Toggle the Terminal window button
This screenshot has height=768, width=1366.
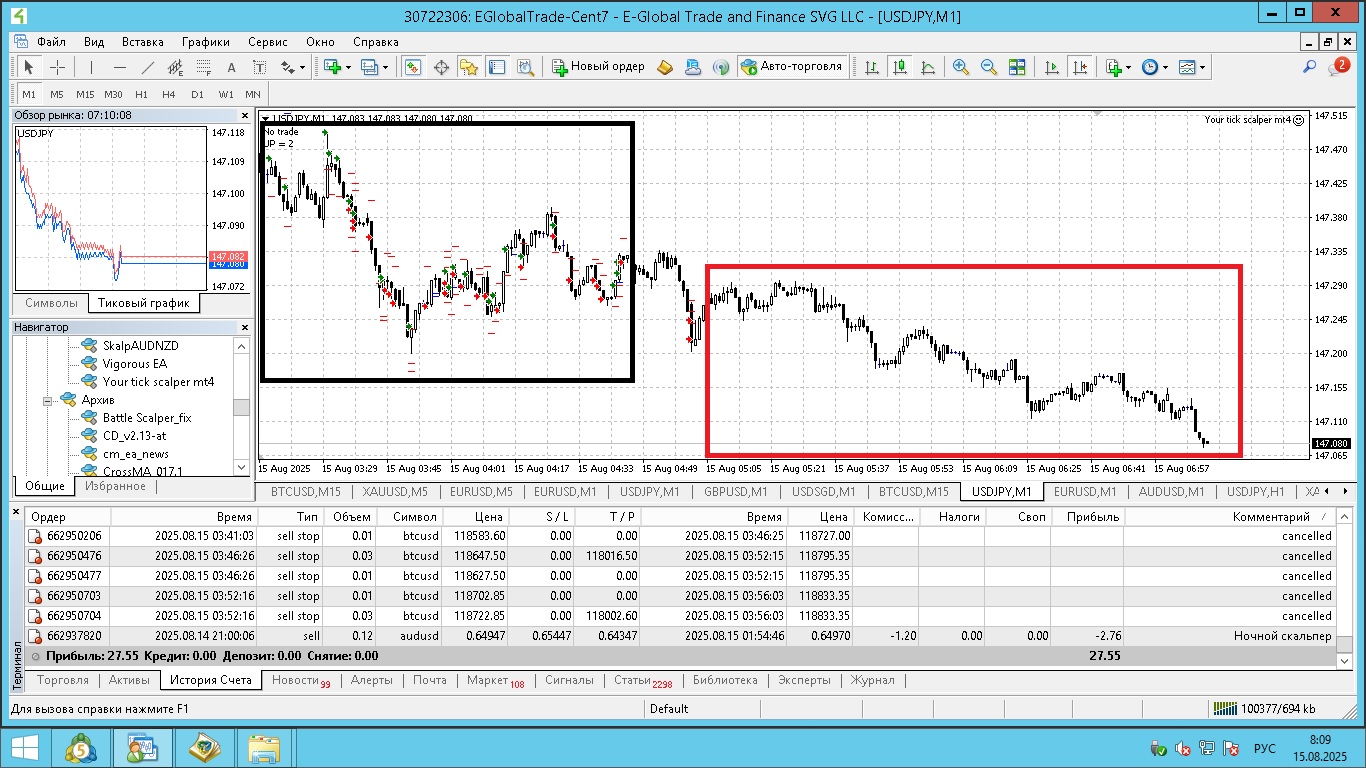click(x=497, y=67)
